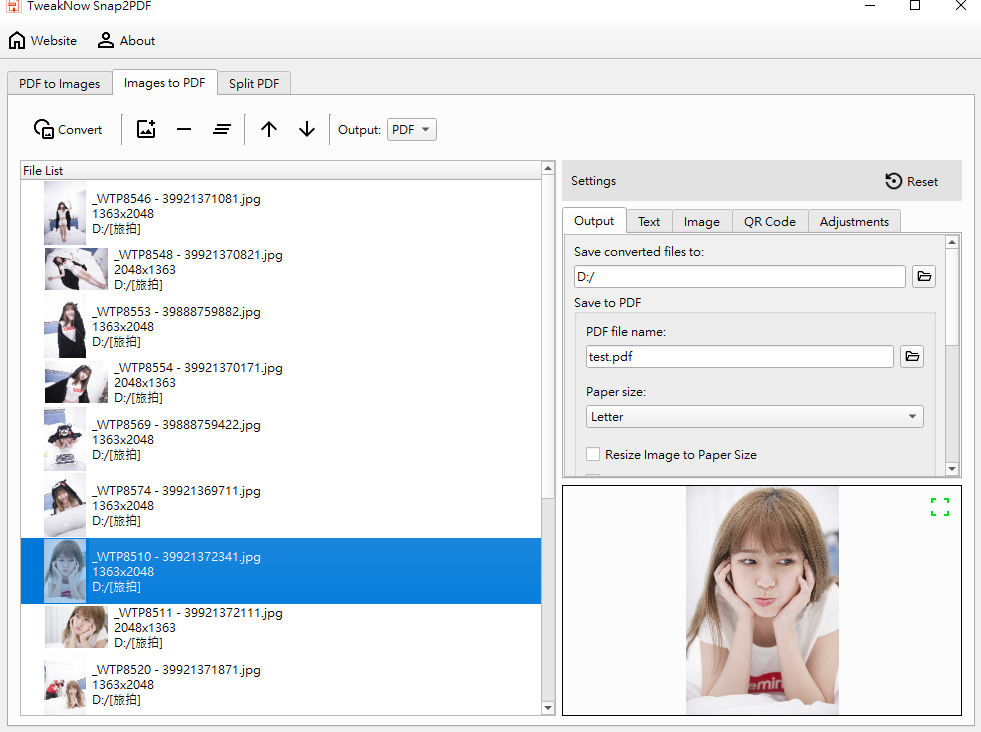Image resolution: width=981 pixels, height=732 pixels.
Task: Click the add image icon in toolbar
Action: click(x=146, y=130)
